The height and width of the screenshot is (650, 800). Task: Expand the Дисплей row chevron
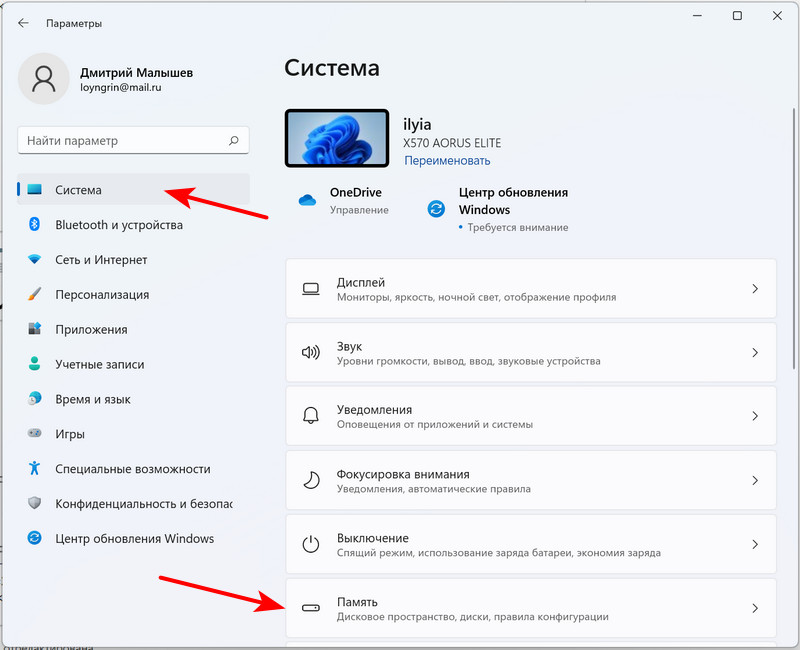click(x=755, y=288)
